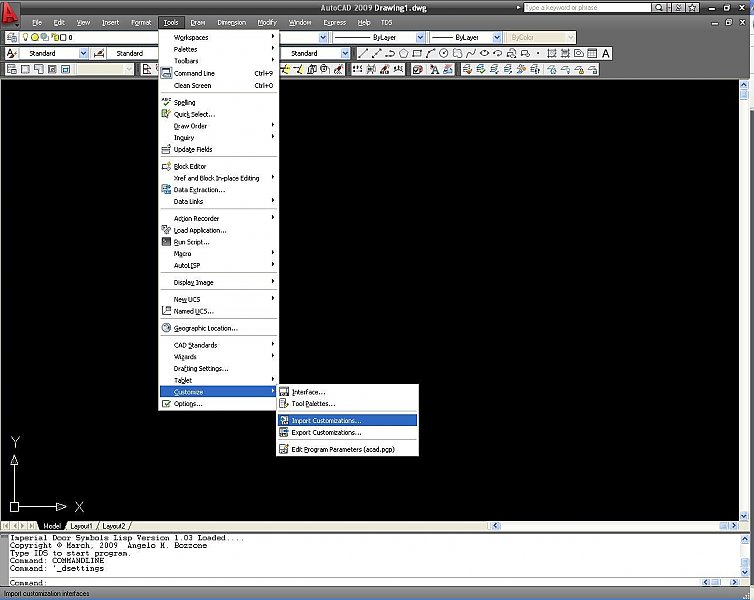Screen dimensions: 754x600
Task: Choose Export Customizations menu entry
Action: coord(347,433)
